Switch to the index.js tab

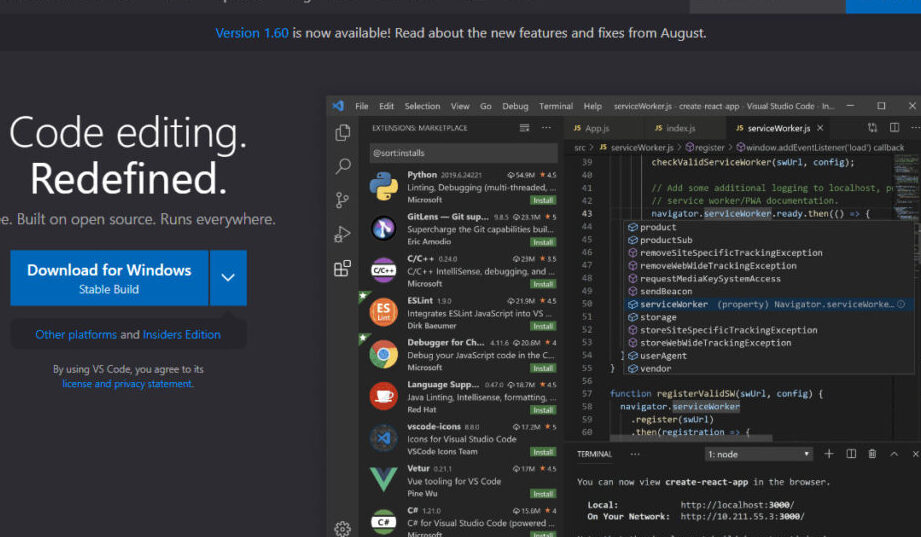point(680,128)
